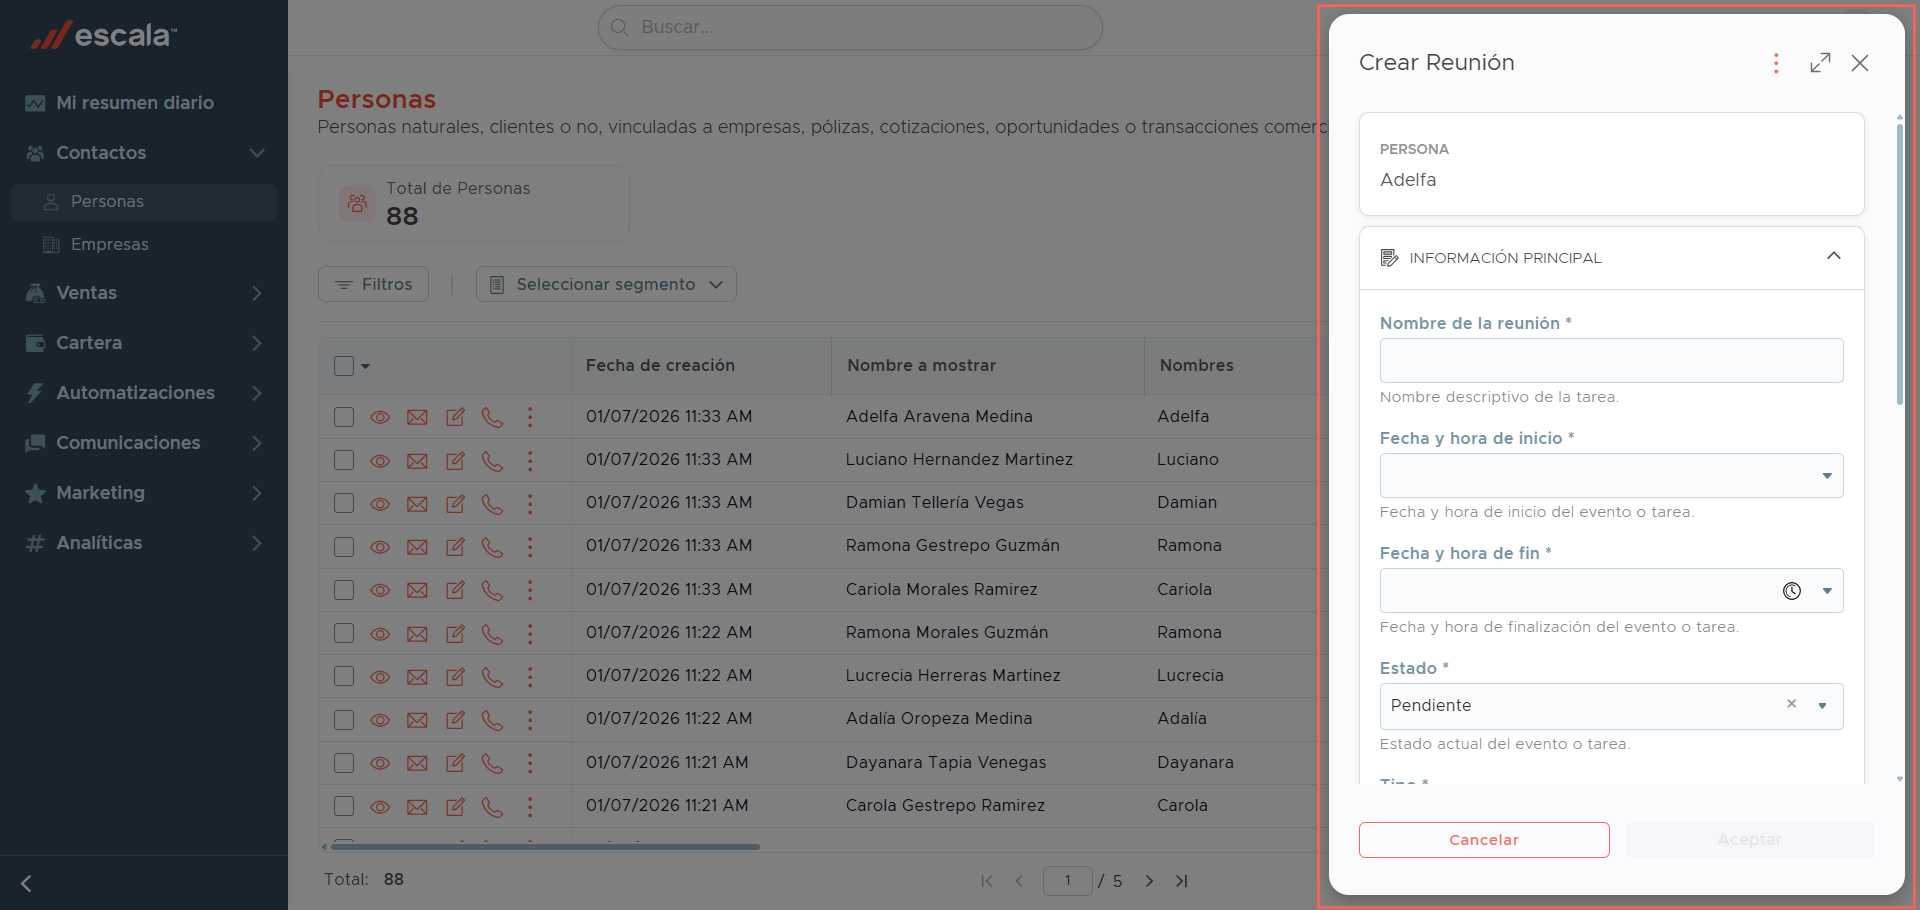Open the Seleccionar segmento dropdown
Viewport: 1920px width, 910px height.
(x=606, y=284)
